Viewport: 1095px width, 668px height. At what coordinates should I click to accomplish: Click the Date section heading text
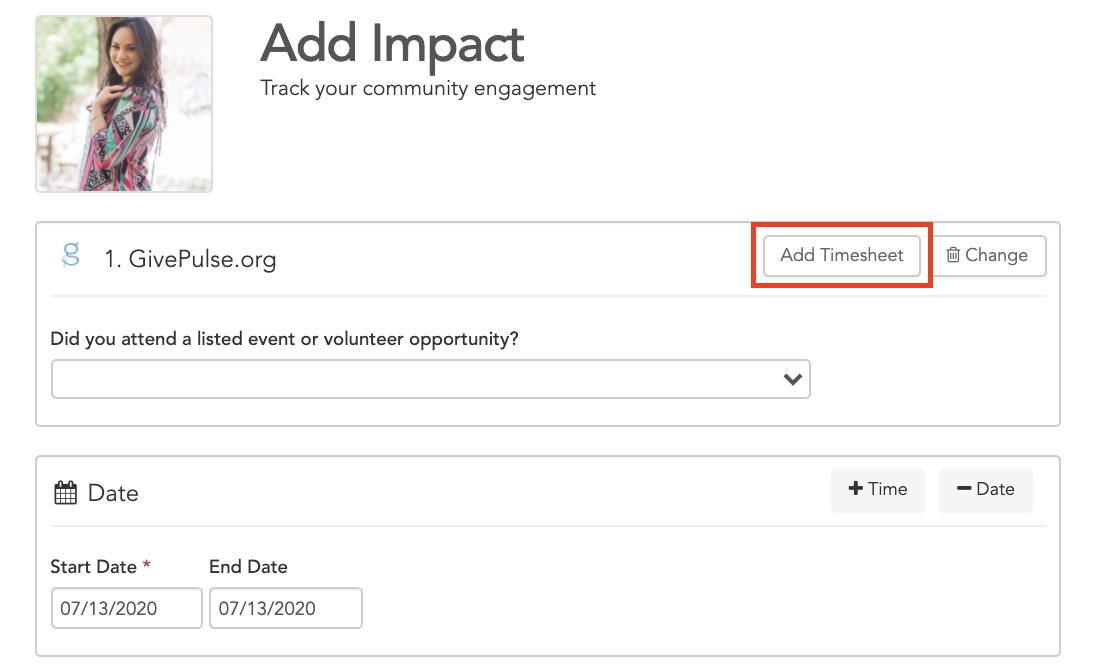point(113,493)
